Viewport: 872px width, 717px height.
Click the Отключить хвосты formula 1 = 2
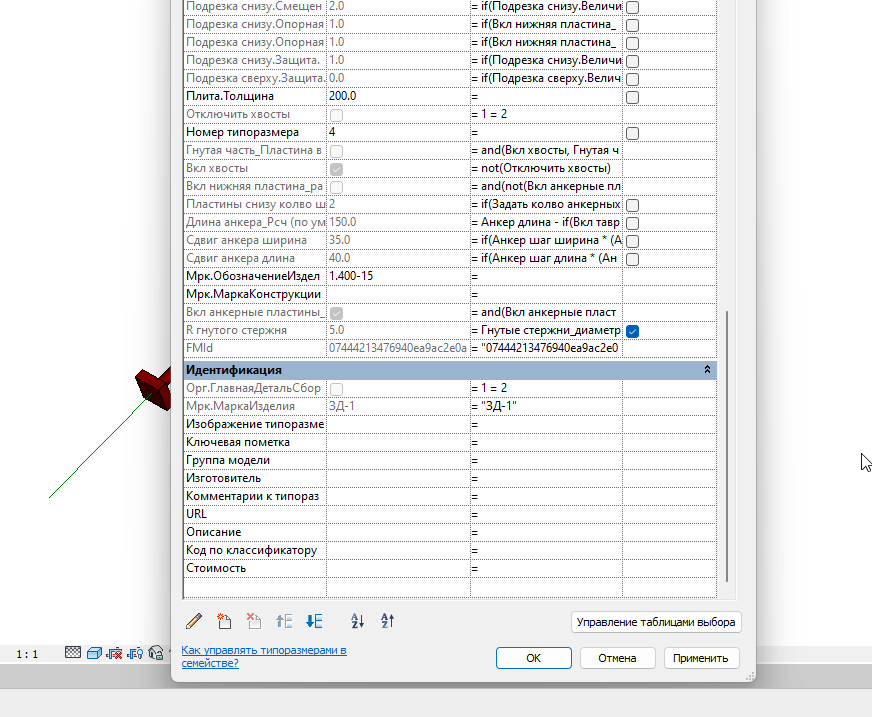coord(546,114)
